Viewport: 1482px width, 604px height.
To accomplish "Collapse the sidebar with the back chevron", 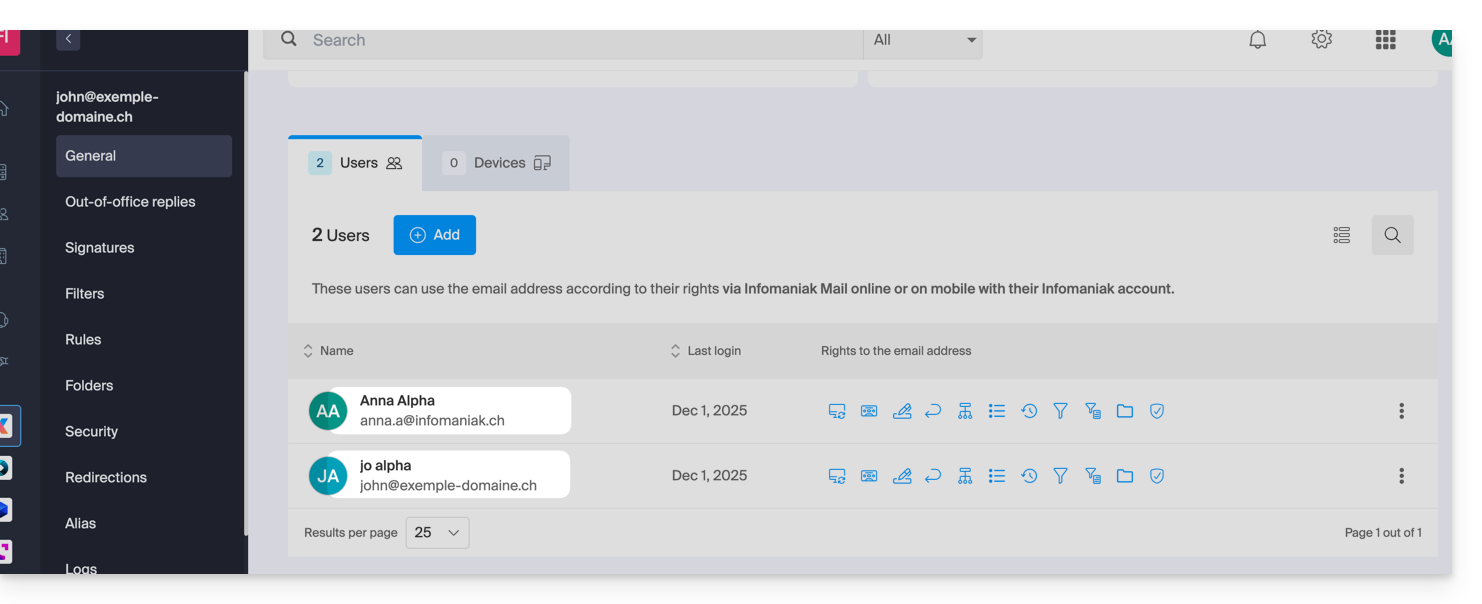I will tap(68, 39).
